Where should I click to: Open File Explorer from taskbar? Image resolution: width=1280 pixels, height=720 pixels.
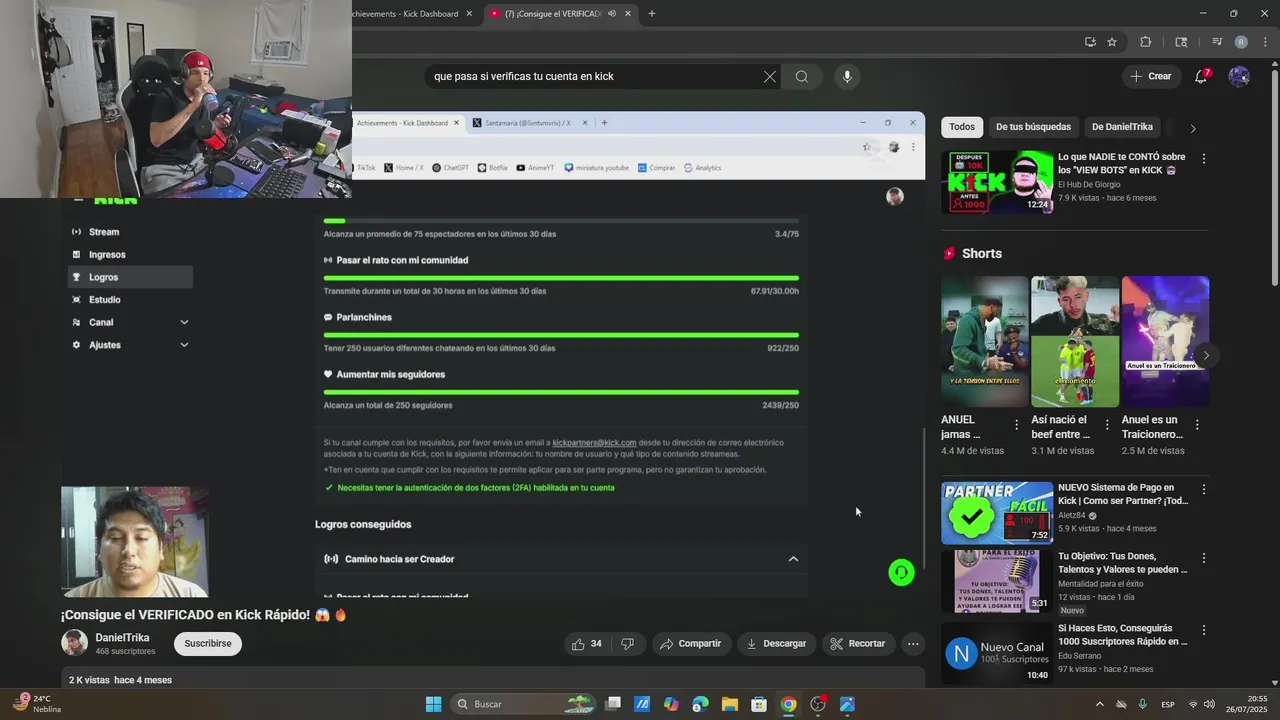click(x=730, y=704)
